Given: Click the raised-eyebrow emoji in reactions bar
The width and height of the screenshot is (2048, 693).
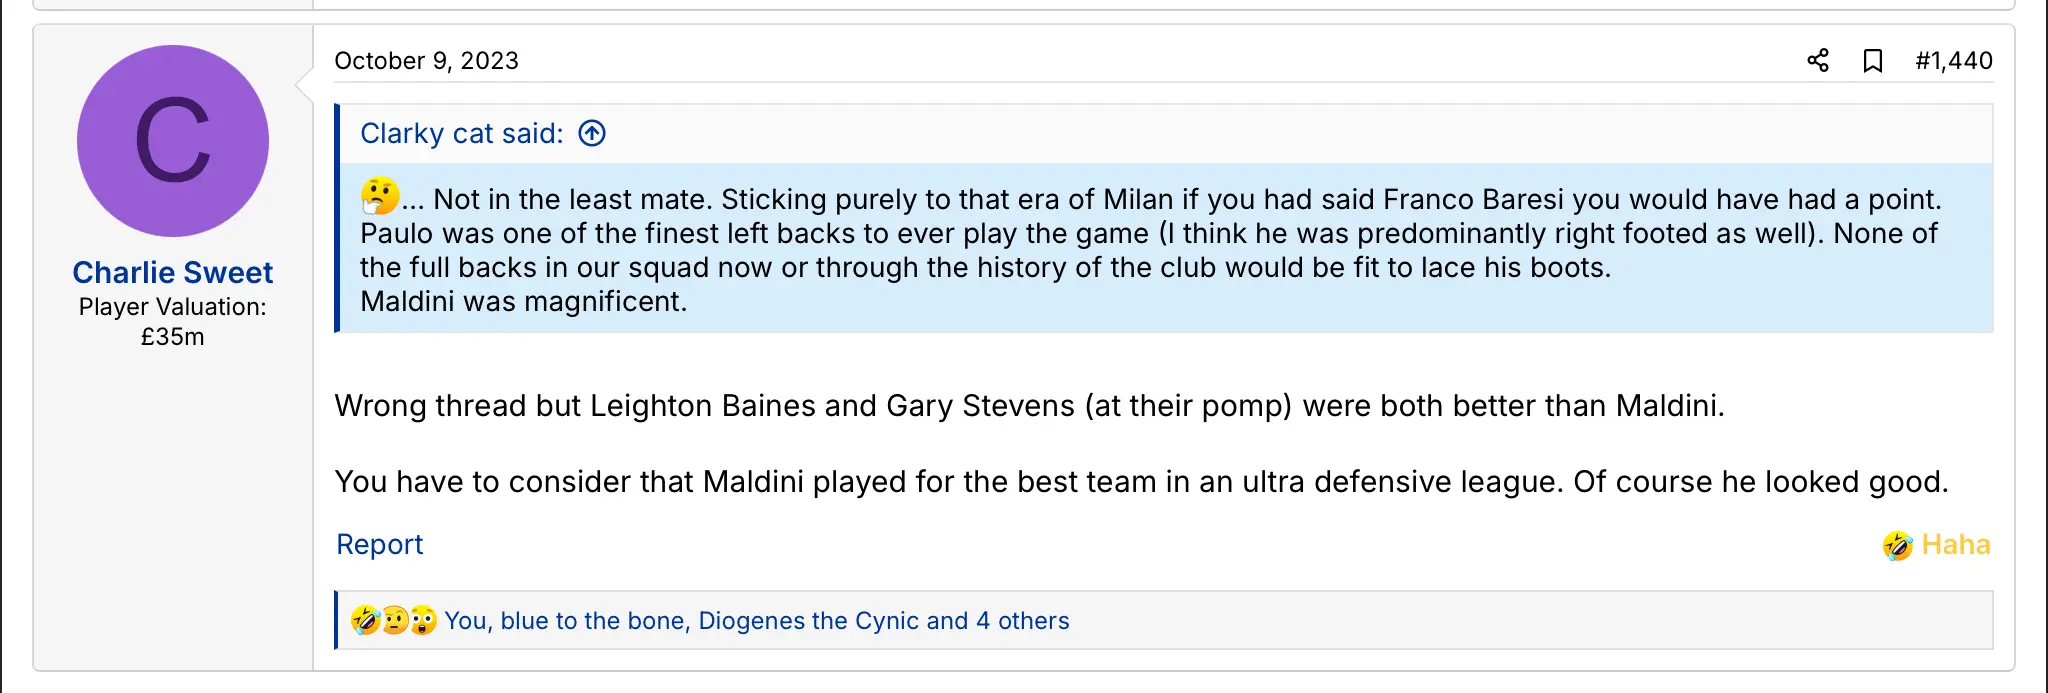Looking at the screenshot, I should coord(394,621).
